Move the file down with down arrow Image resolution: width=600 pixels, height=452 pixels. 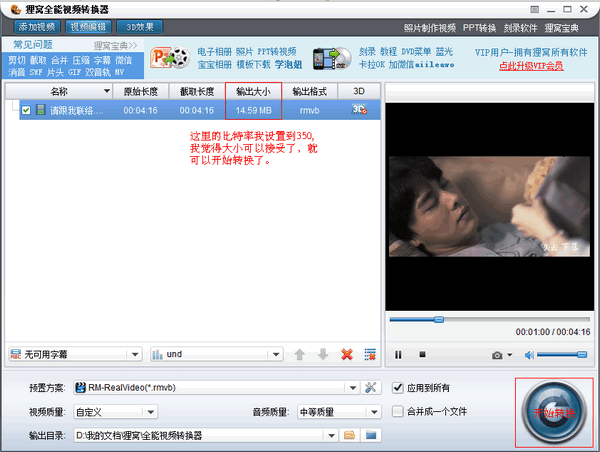point(323,354)
